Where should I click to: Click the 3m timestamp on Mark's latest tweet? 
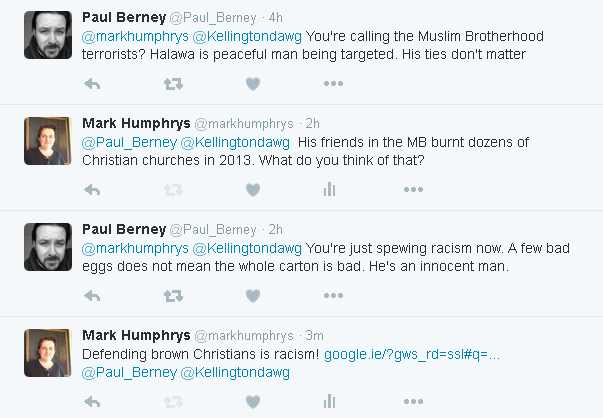click(312, 335)
